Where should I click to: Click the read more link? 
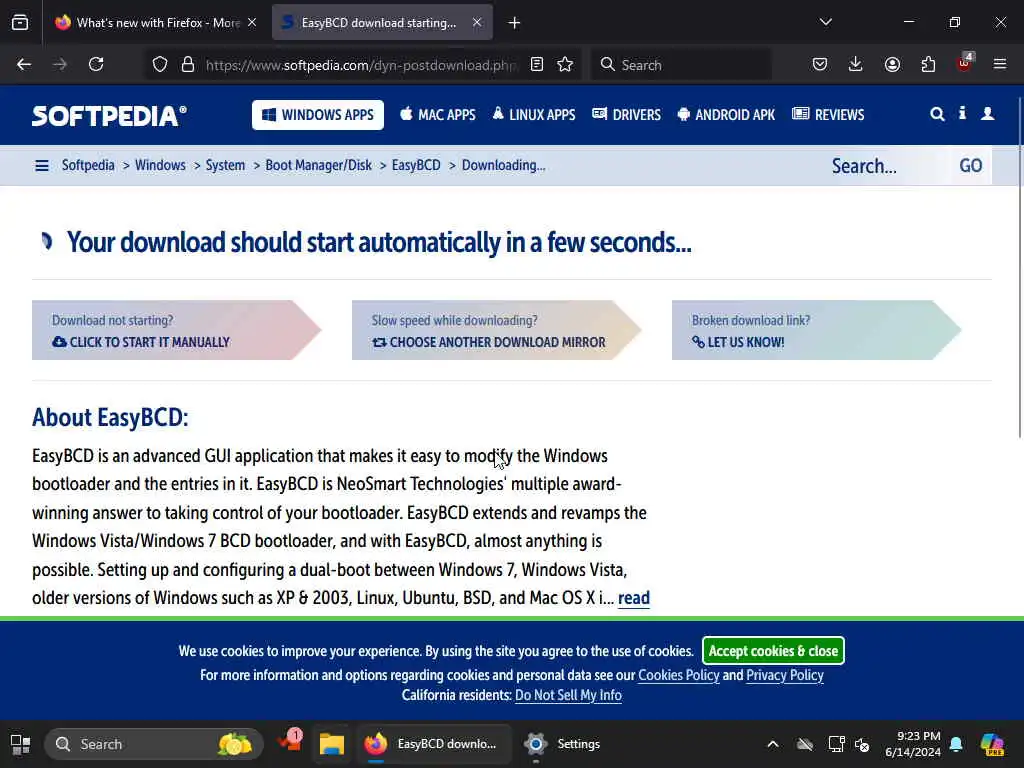coord(633,598)
